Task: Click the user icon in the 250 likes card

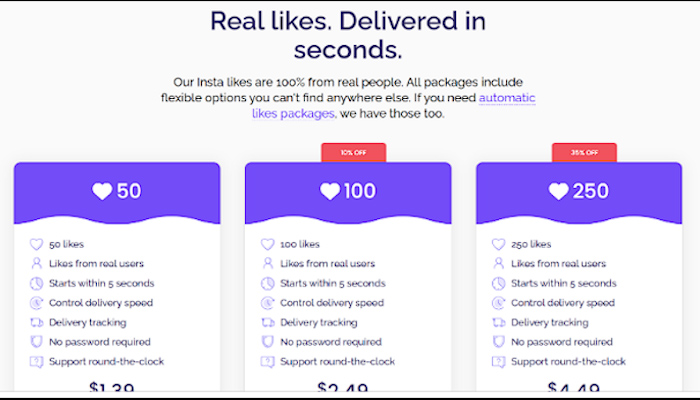Action: click(x=498, y=264)
